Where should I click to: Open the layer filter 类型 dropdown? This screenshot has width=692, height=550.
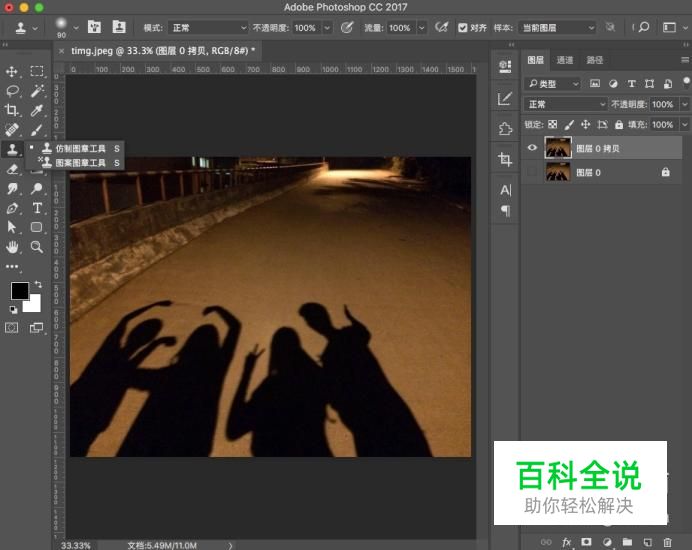553,83
